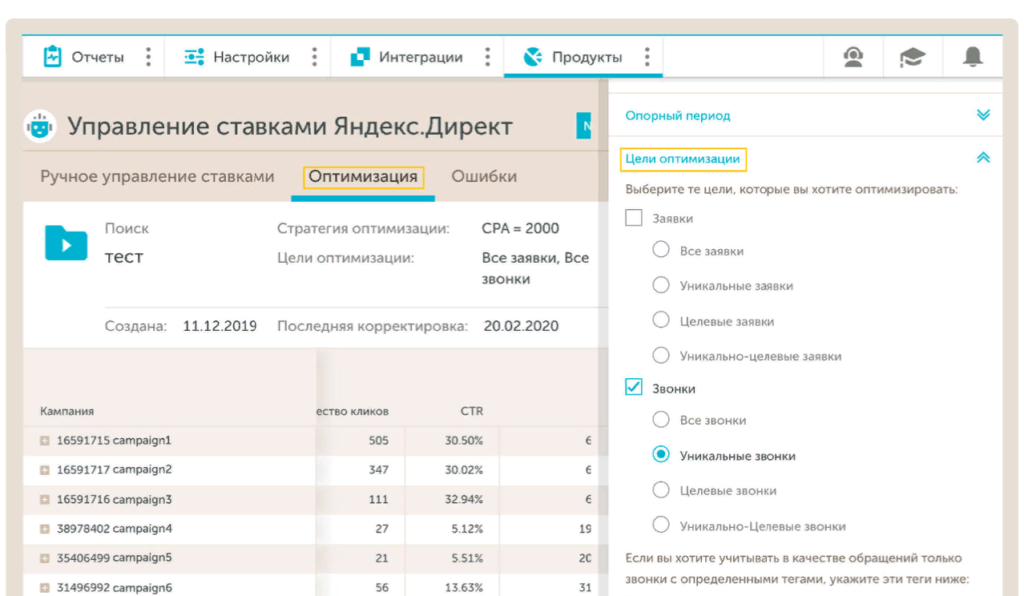
Task: Open the graduation cap training icon
Action: [x=912, y=57]
